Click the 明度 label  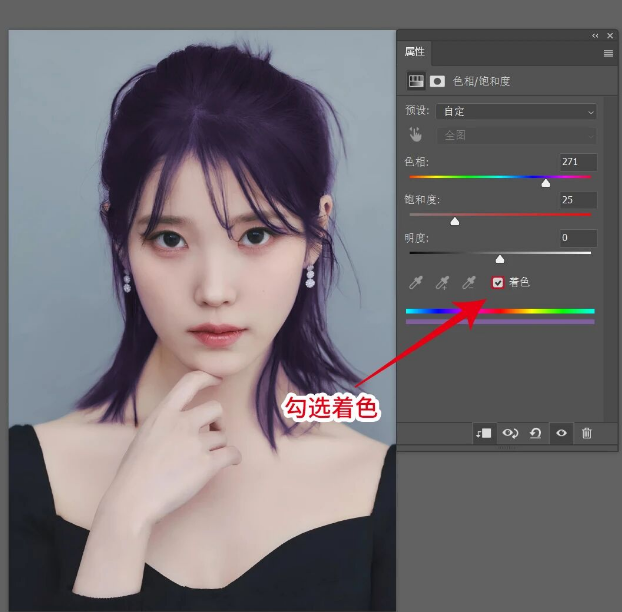point(417,238)
